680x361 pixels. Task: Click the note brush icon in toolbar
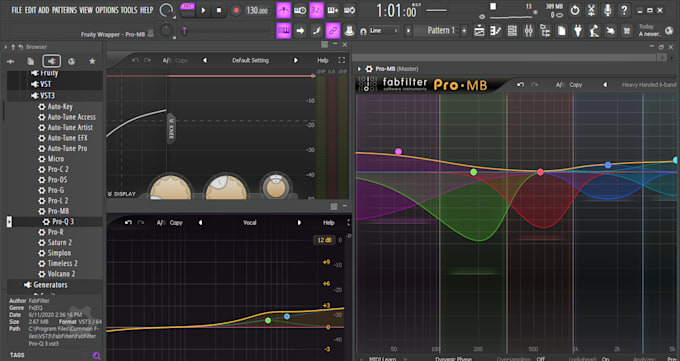click(317, 31)
